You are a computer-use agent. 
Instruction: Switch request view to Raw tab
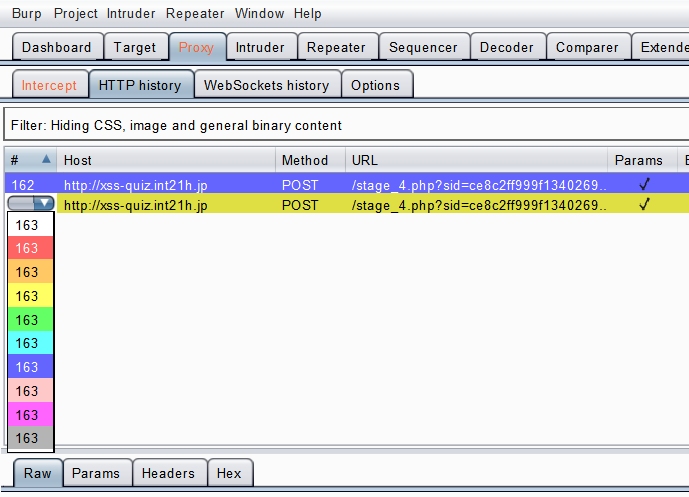[x=38, y=473]
